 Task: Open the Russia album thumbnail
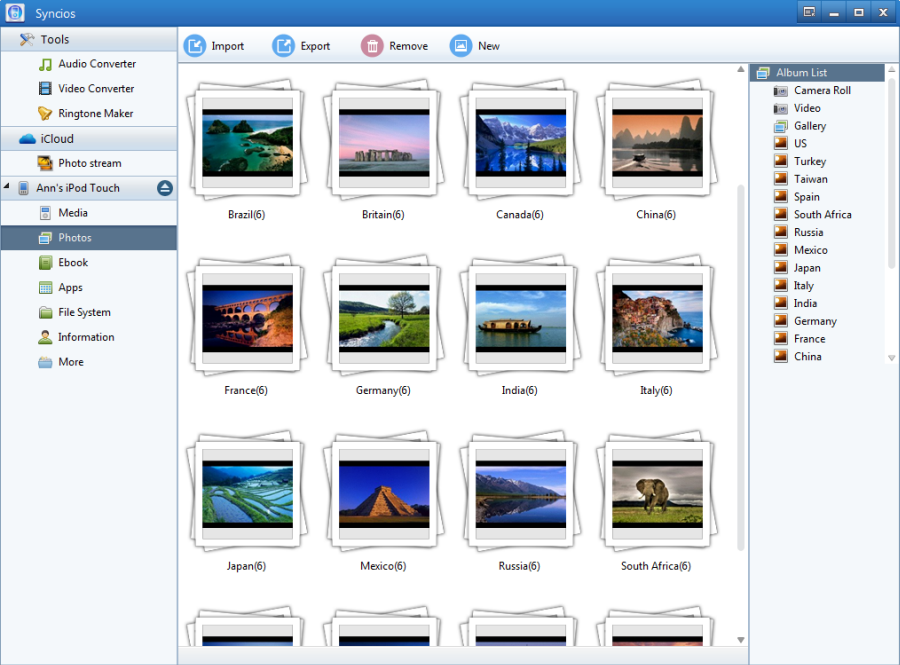[520, 493]
